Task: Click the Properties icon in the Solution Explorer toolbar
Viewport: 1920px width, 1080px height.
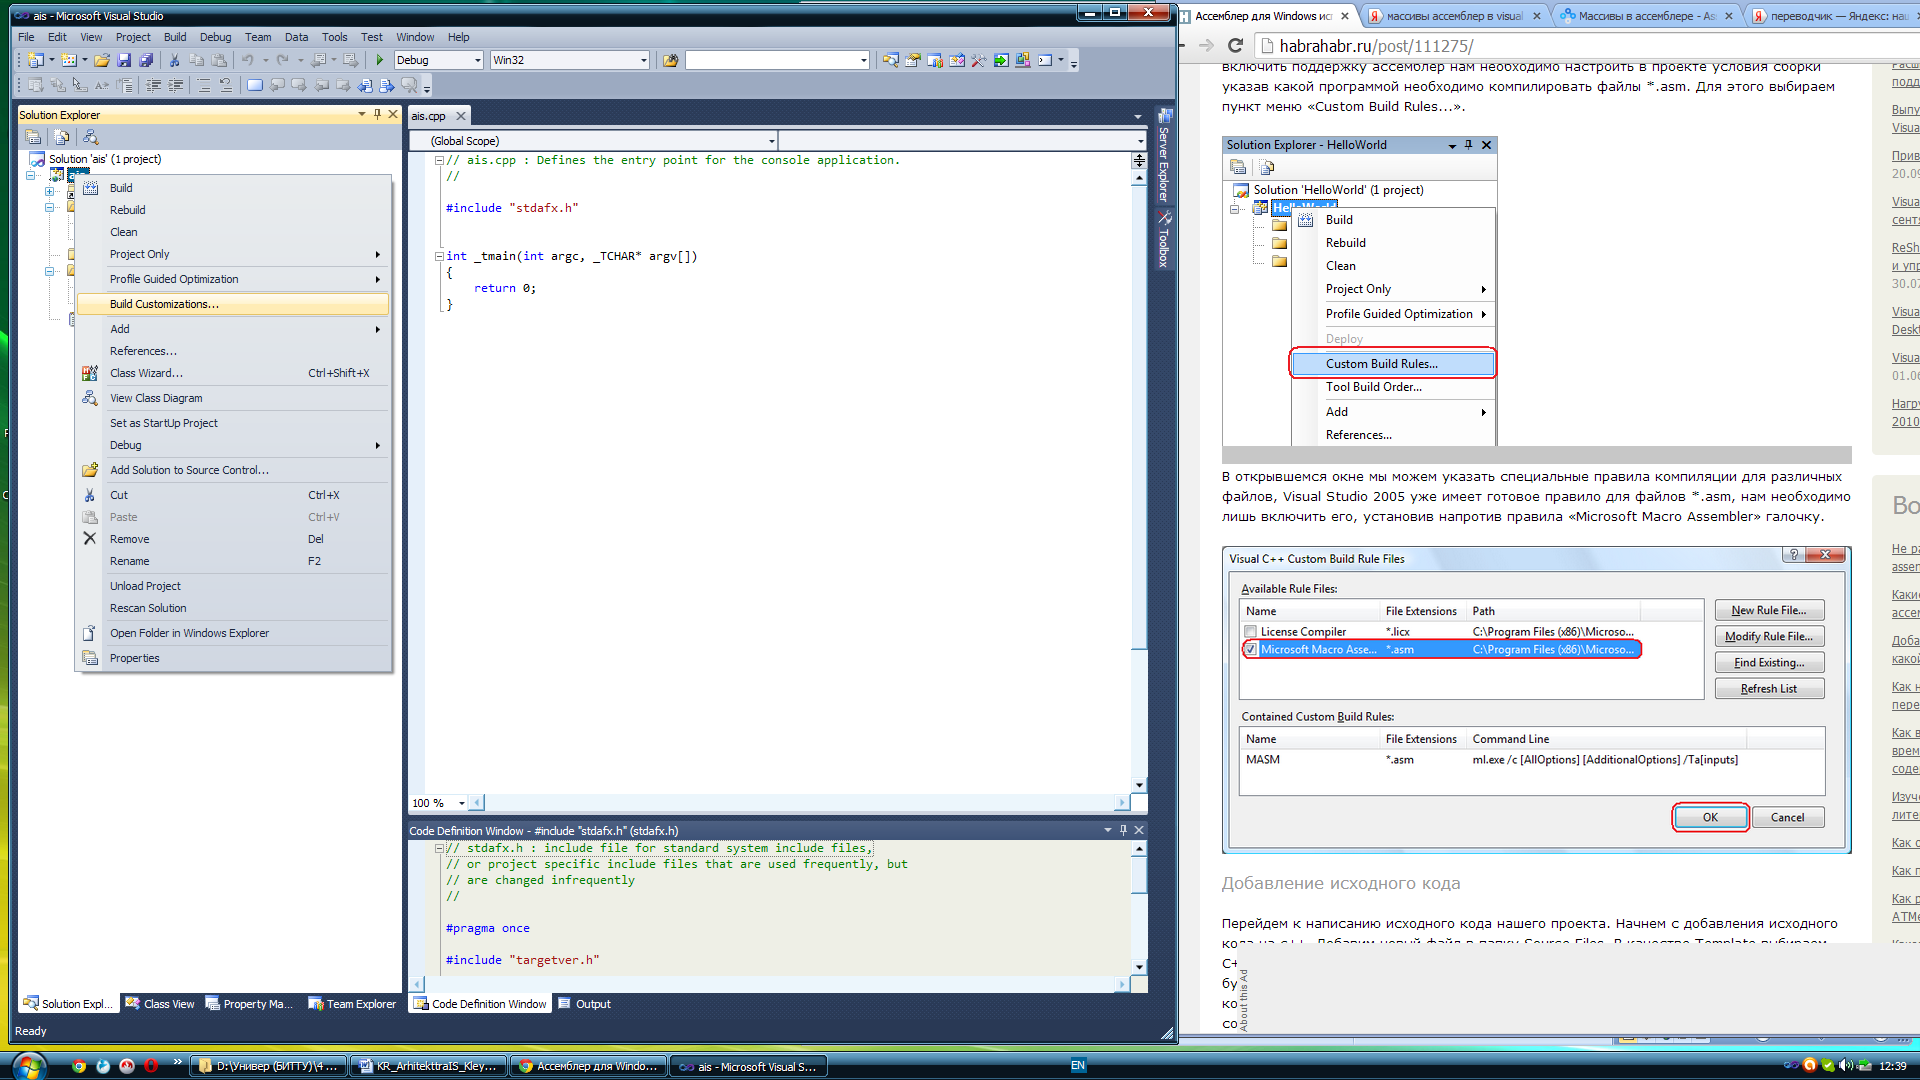Action: (x=33, y=137)
